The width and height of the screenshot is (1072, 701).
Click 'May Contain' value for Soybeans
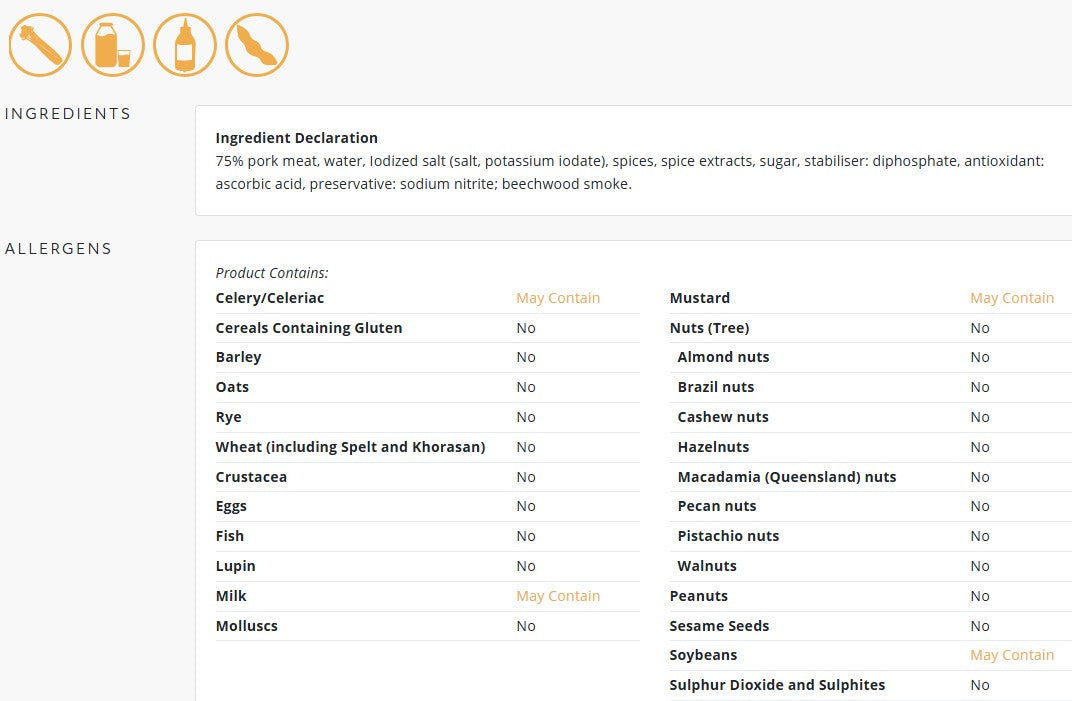[x=1012, y=655]
